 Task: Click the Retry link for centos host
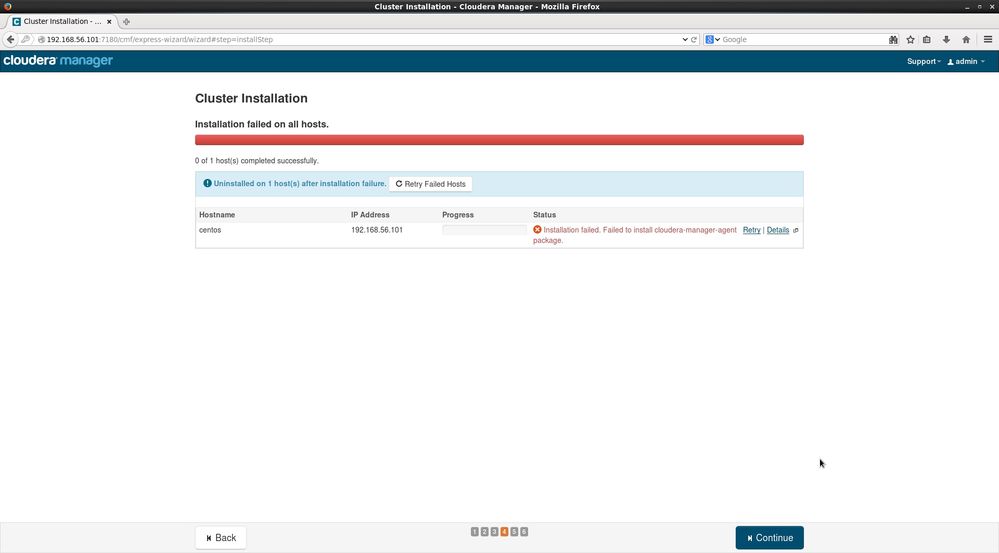tap(751, 230)
